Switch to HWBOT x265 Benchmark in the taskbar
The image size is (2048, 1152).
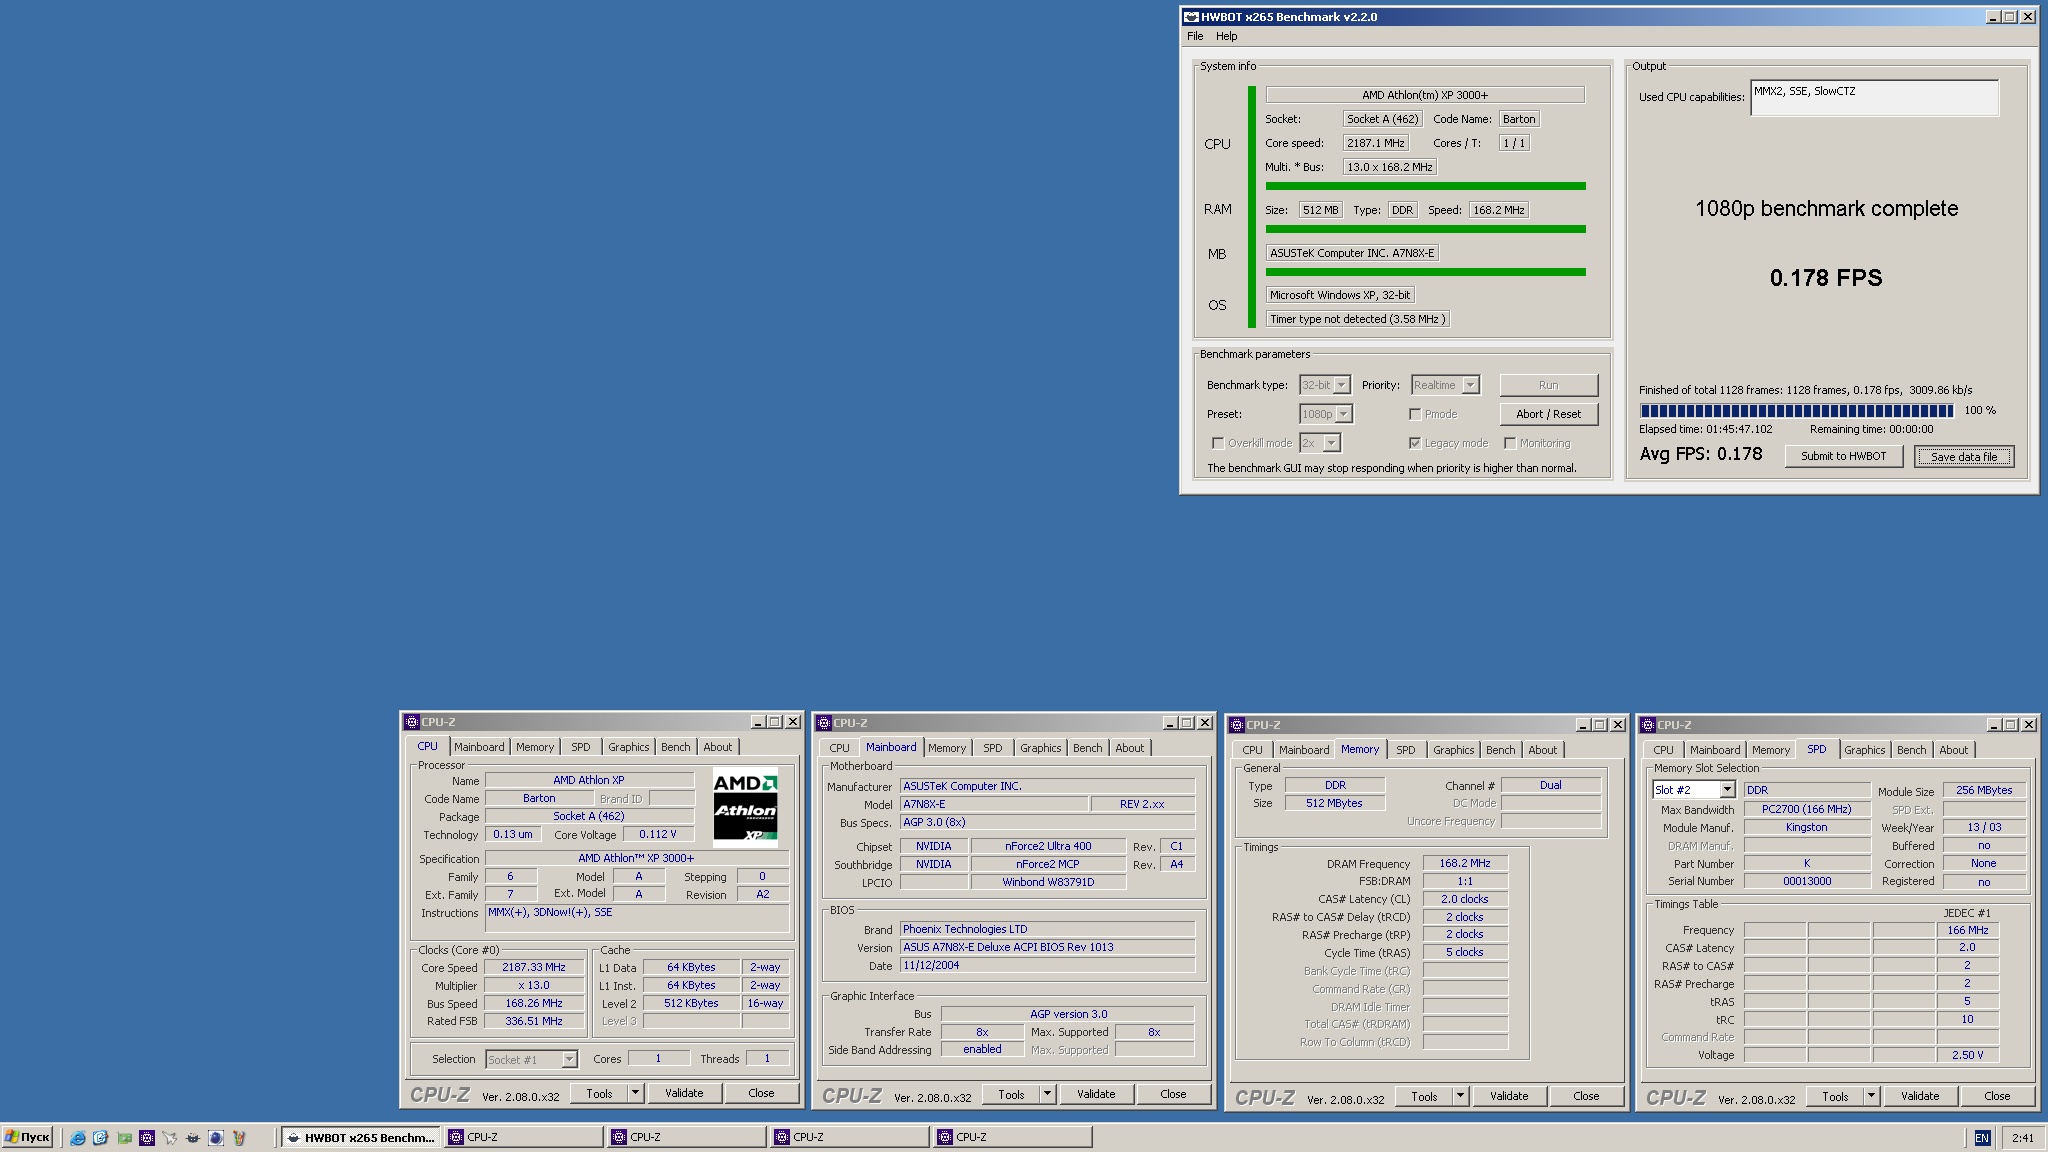362,1138
